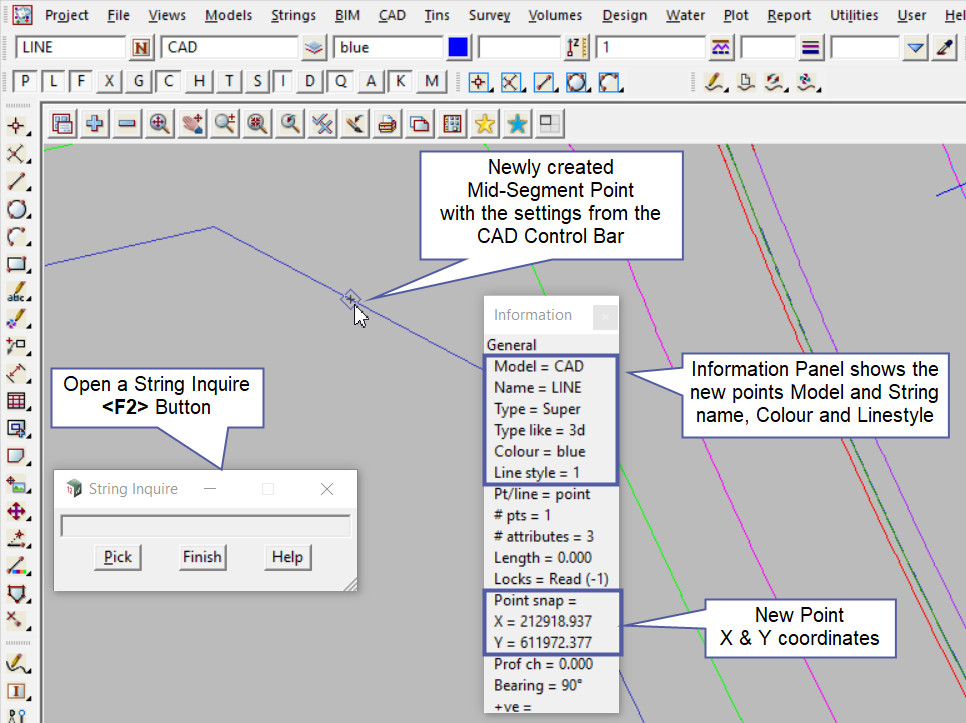Open the Survey menu
The image size is (966, 723).
489,15
